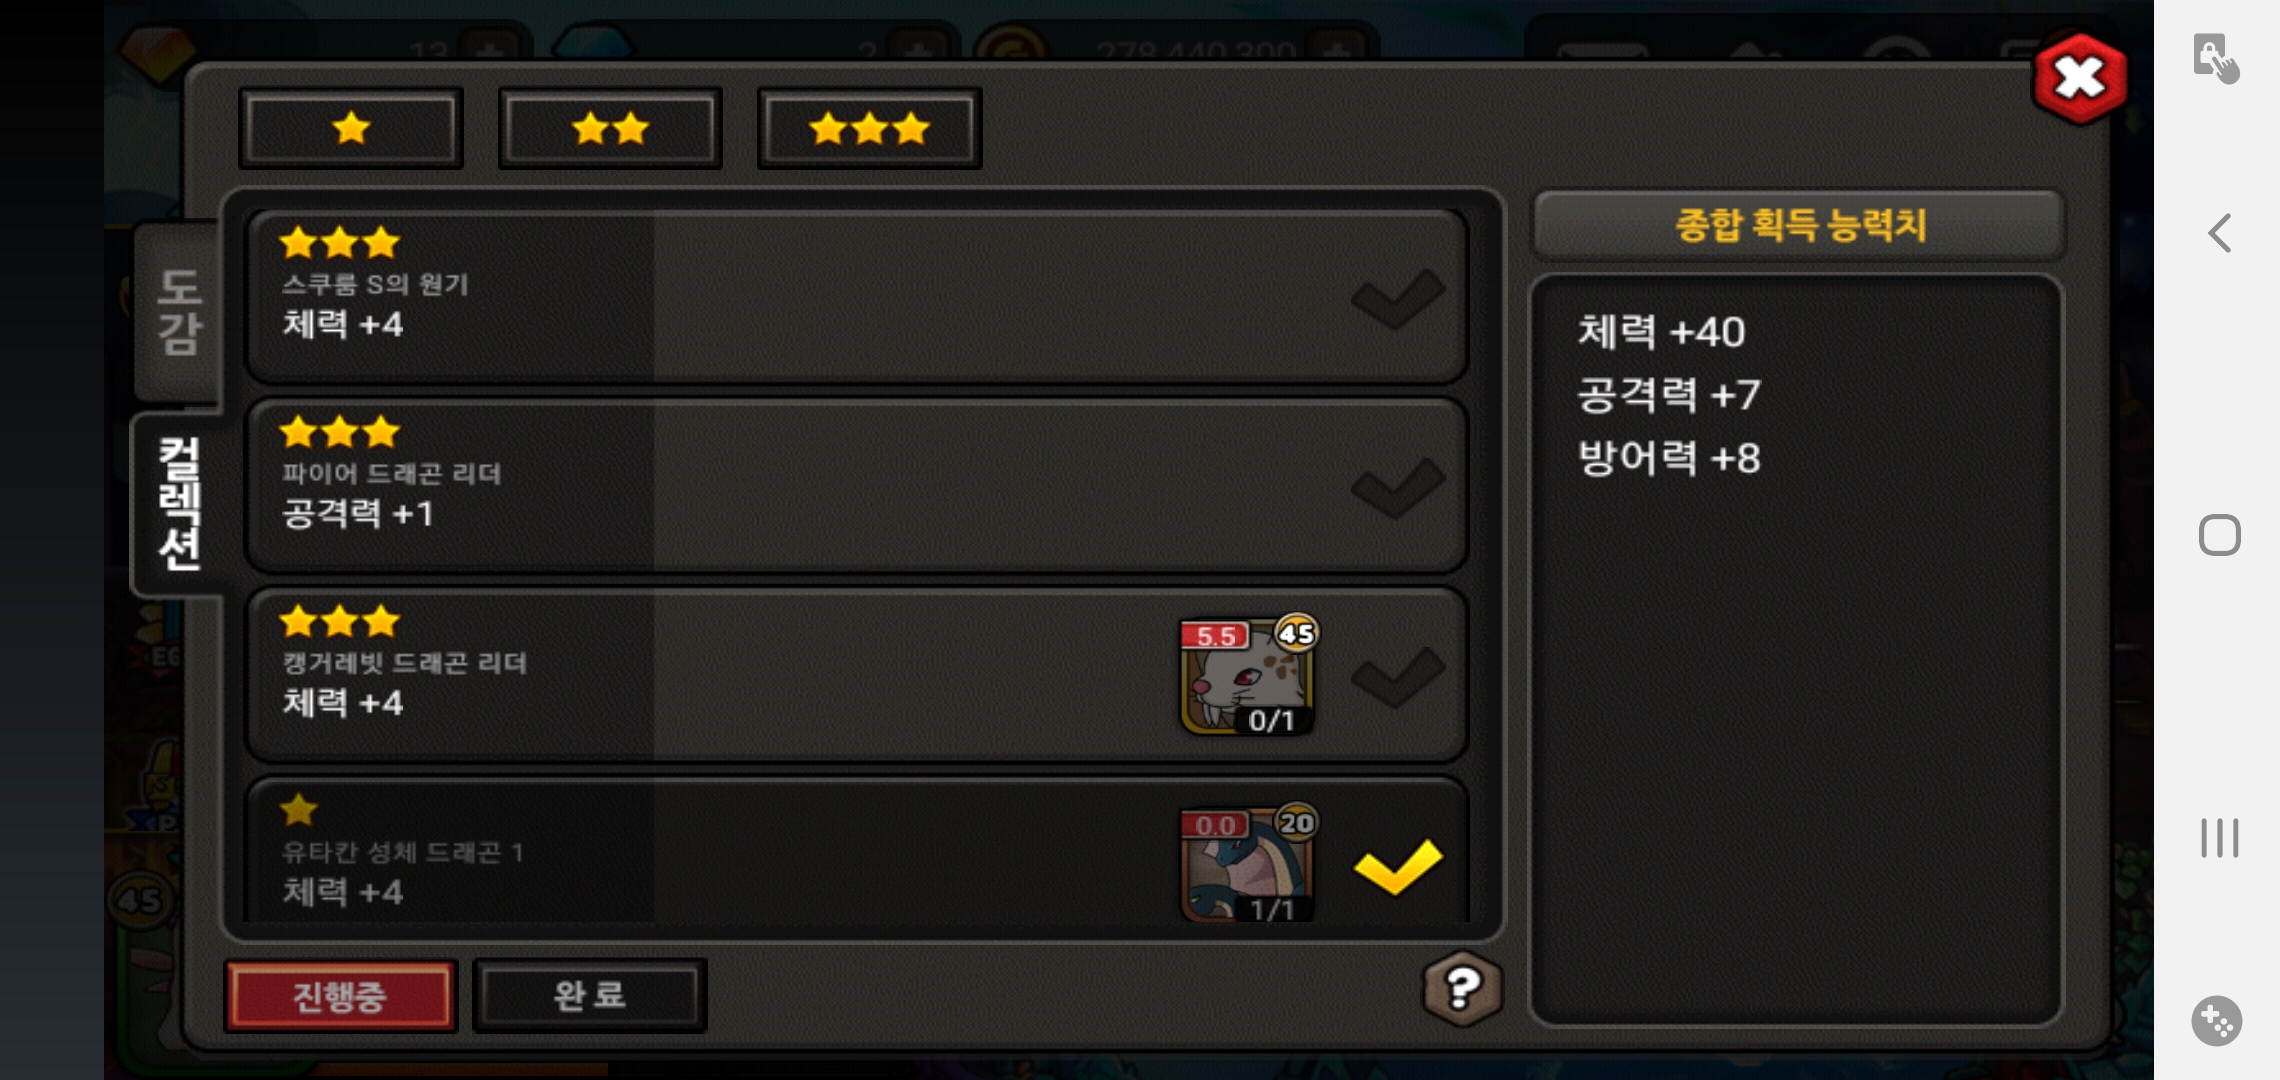Filter by three-star collections
2280x1080 pixels.
(869, 128)
